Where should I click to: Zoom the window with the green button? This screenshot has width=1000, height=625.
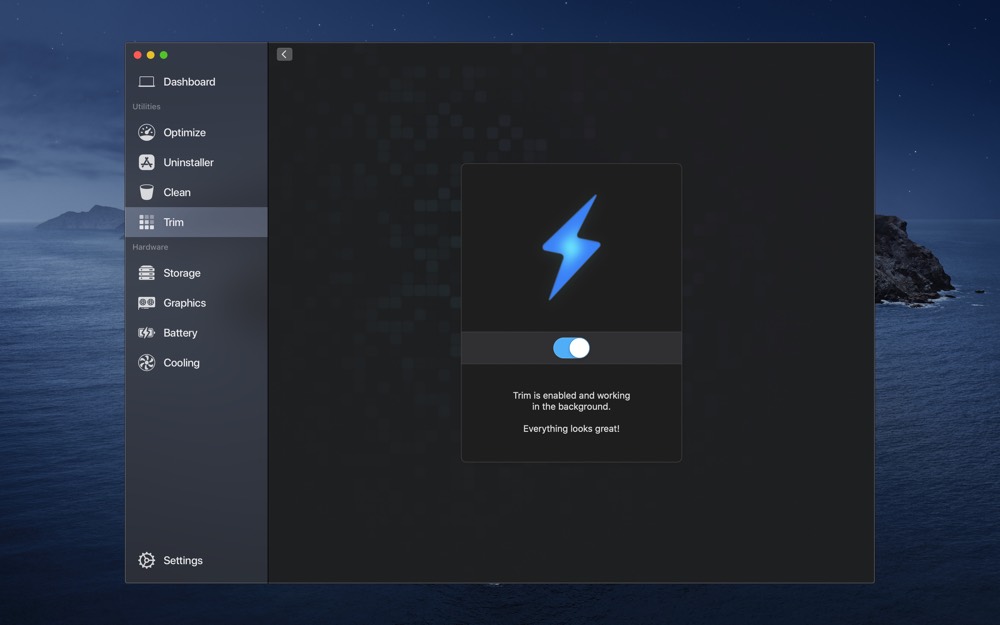(164, 55)
